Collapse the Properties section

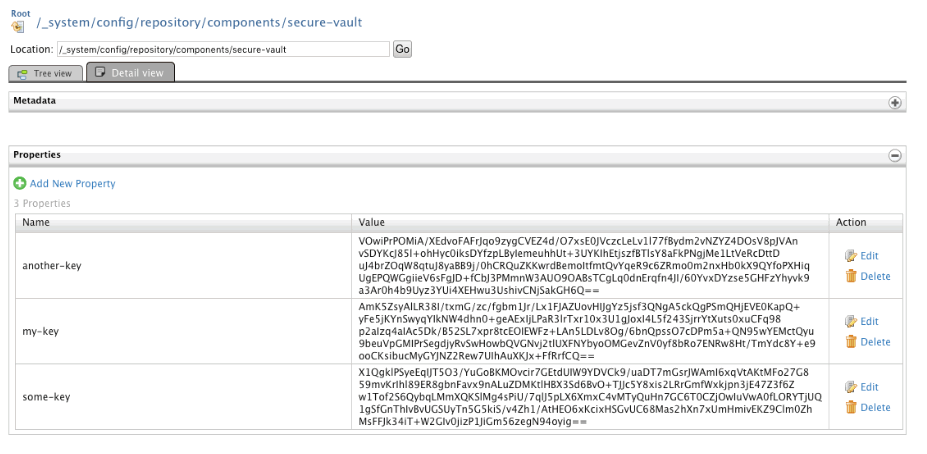click(895, 156)
